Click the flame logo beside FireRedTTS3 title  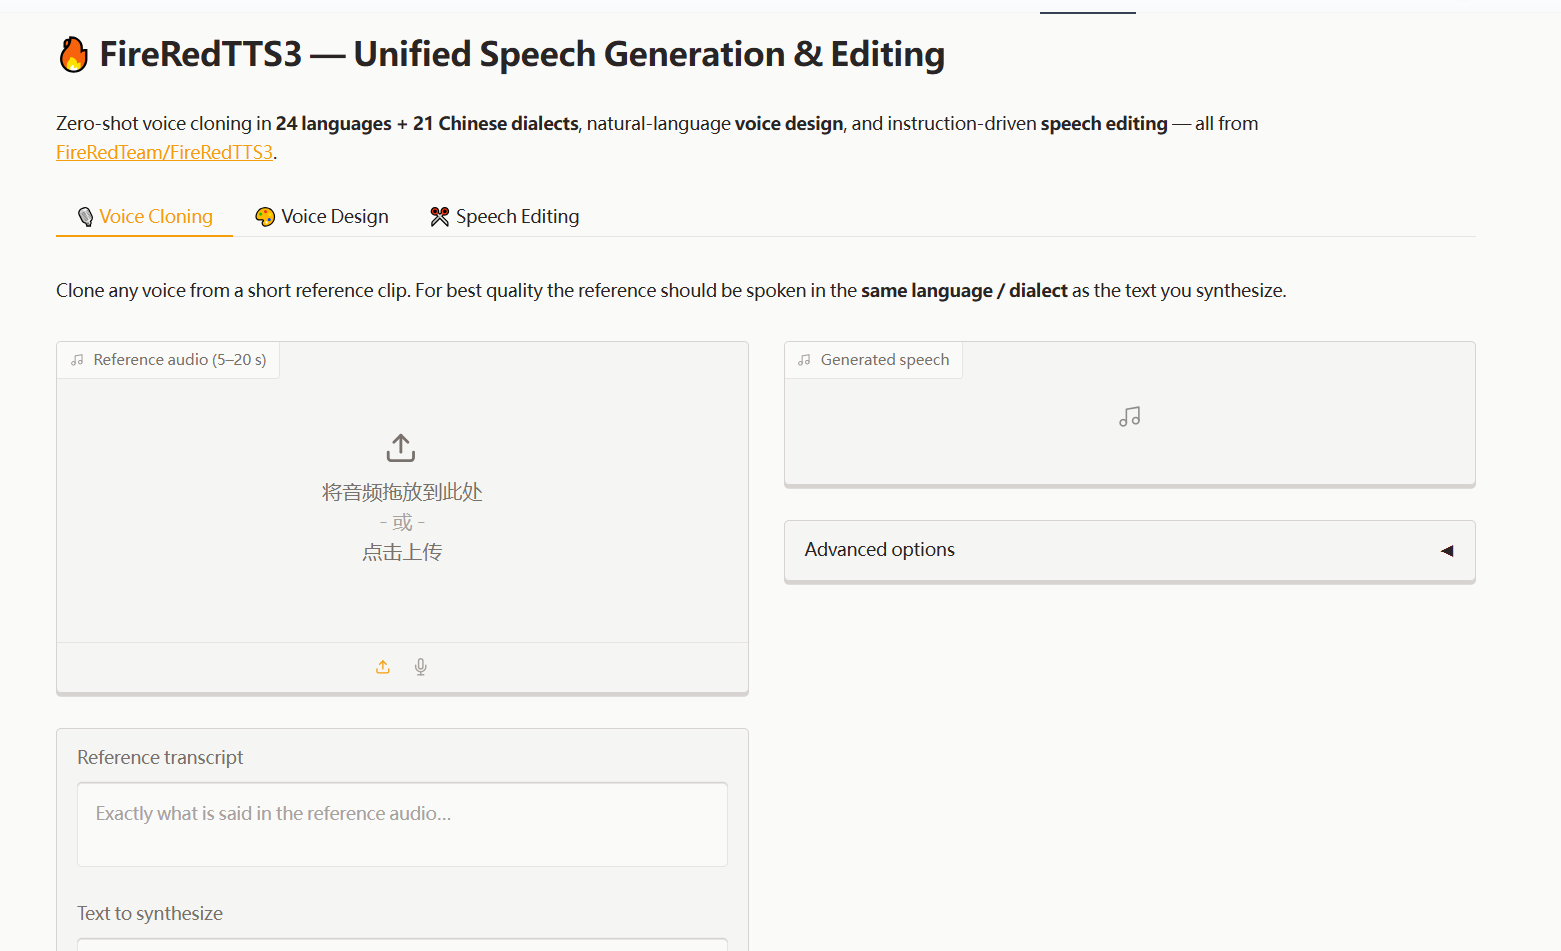coord(73,55)
